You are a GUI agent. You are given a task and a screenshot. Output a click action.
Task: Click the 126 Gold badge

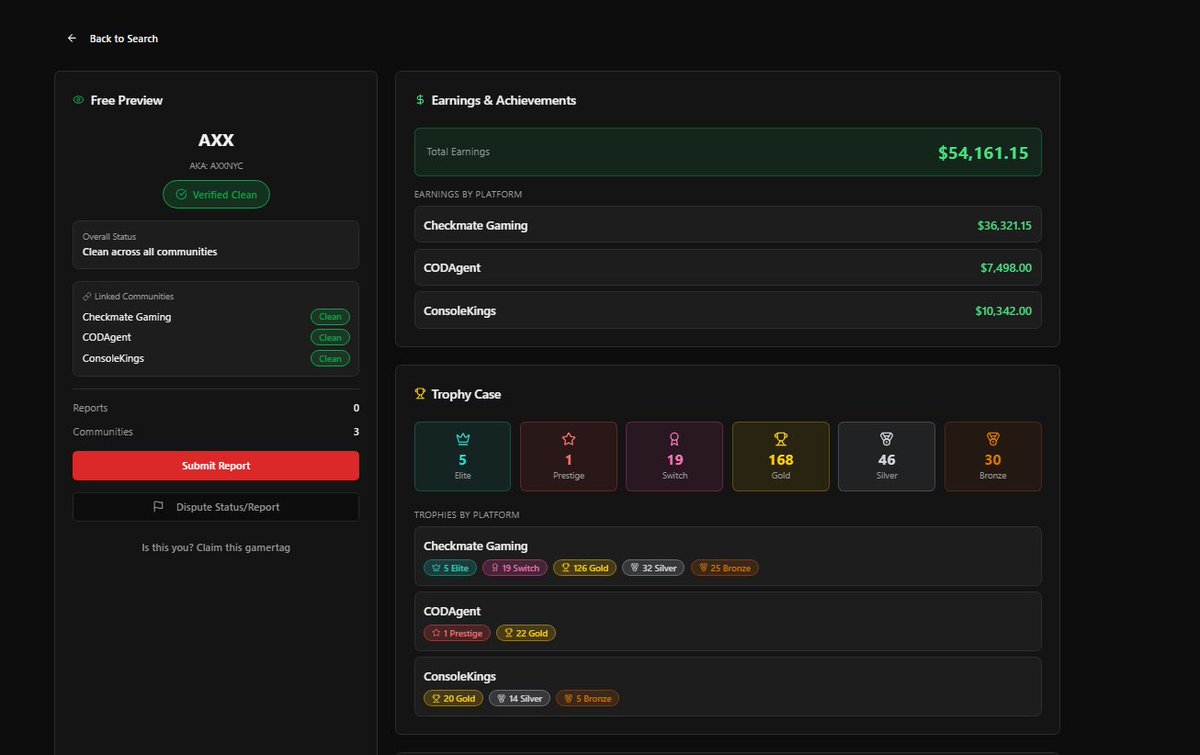click(584, 568)
